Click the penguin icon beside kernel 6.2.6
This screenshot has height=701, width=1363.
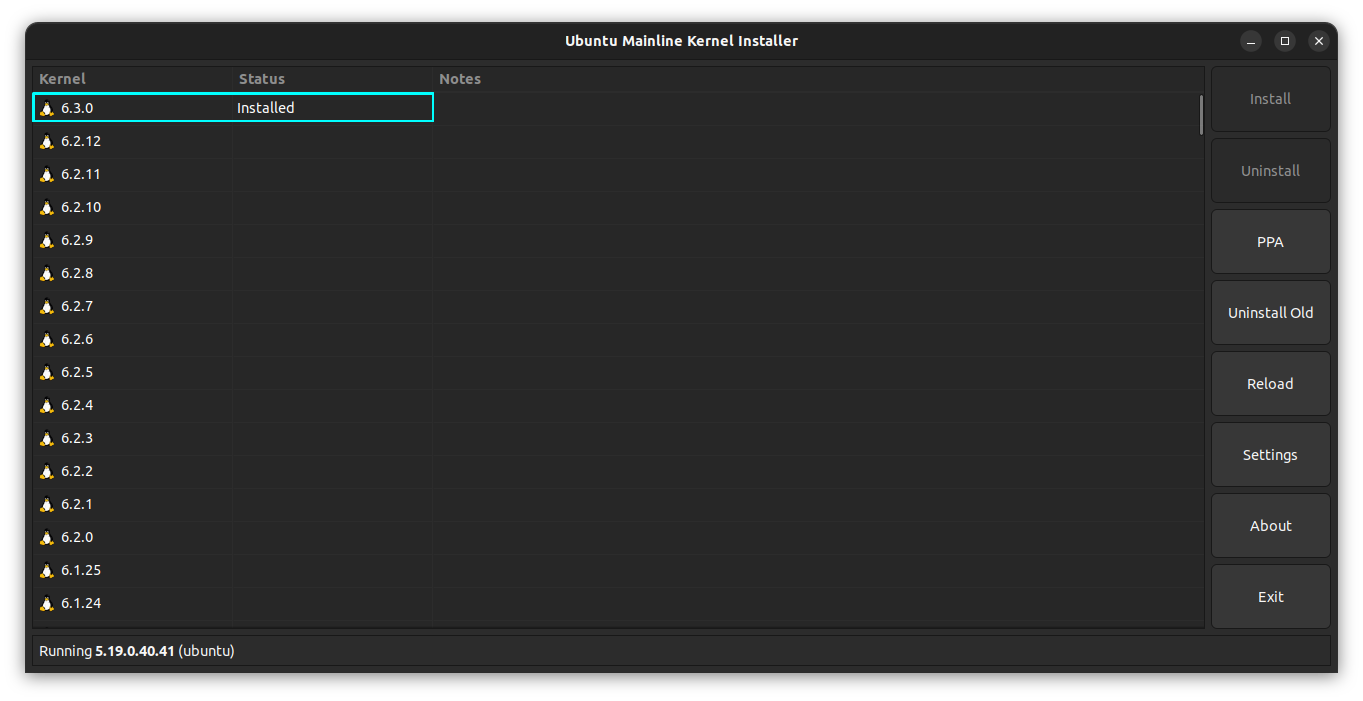tap(46, 339)
